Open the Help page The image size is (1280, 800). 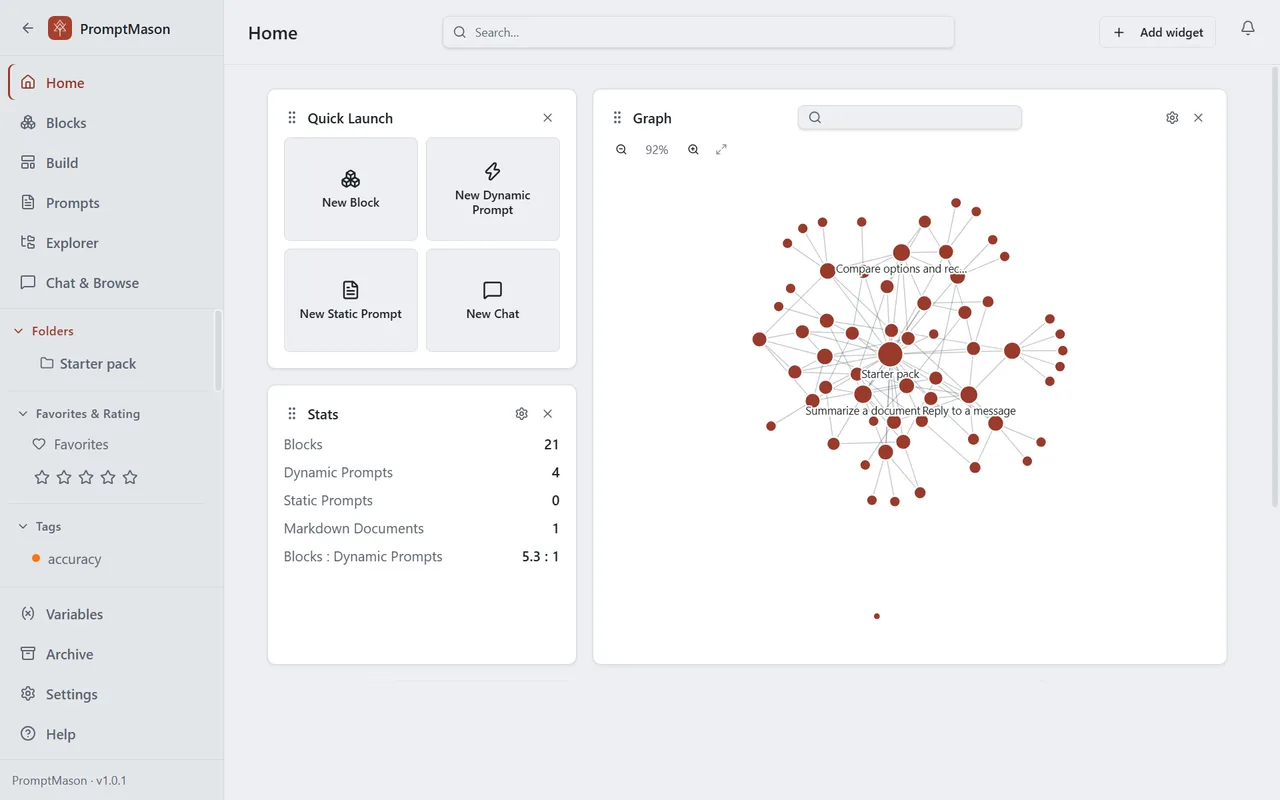(111, 734)
